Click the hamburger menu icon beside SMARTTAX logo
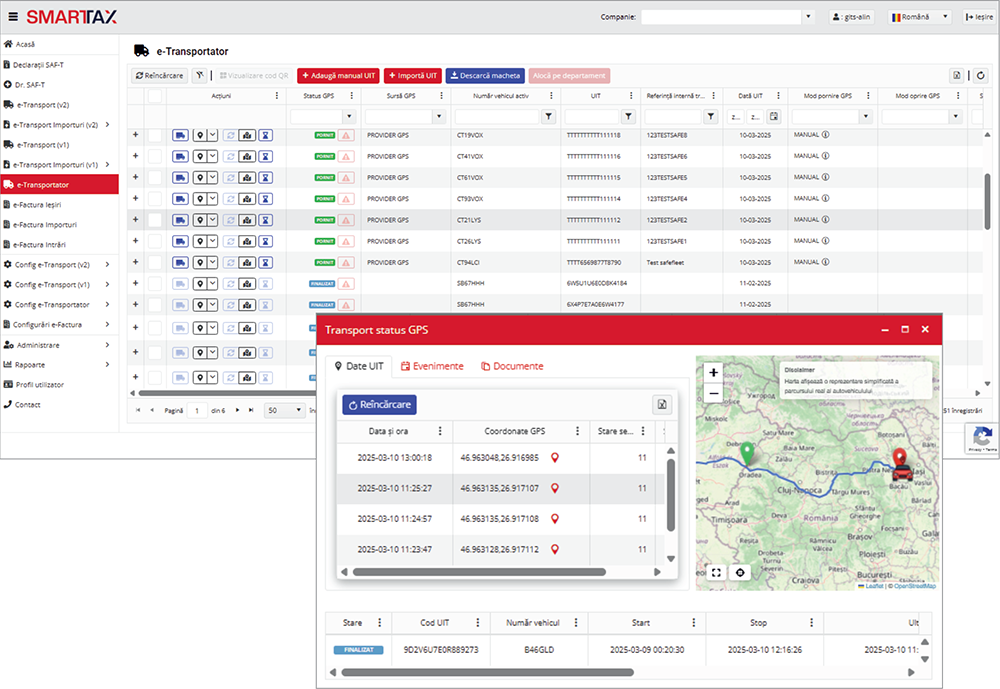This screenshot has height=689, width=1000. pos(12,16)
